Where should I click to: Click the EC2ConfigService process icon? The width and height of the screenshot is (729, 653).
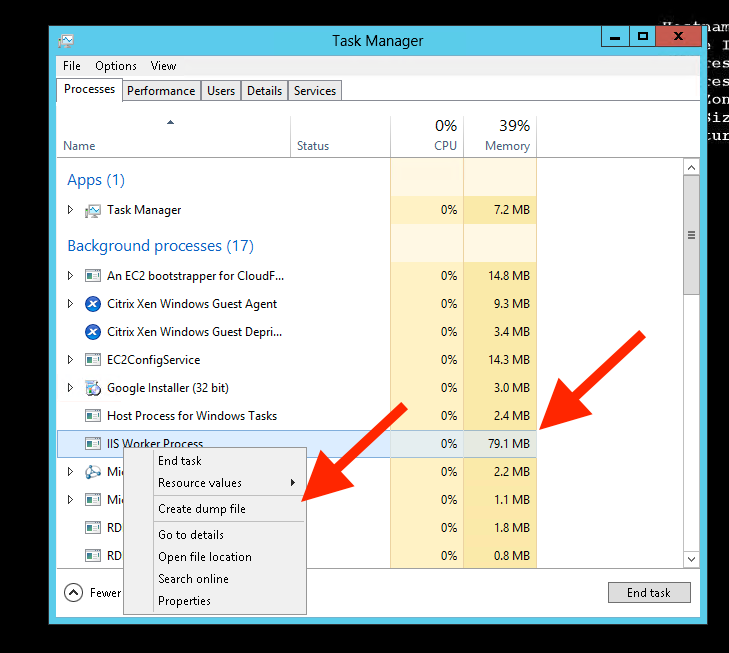[93, 360]
